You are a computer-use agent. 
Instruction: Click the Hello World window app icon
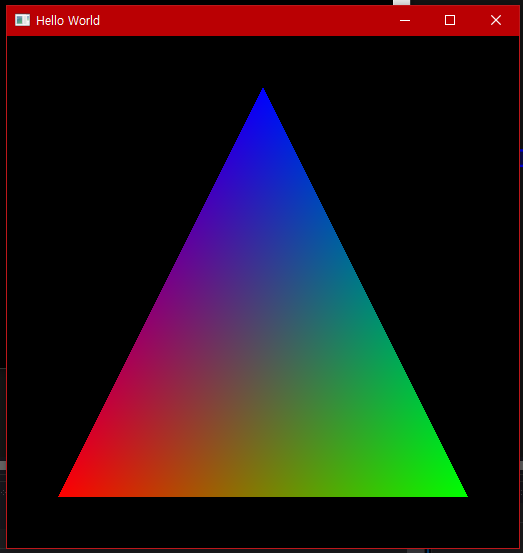(22, 20)
